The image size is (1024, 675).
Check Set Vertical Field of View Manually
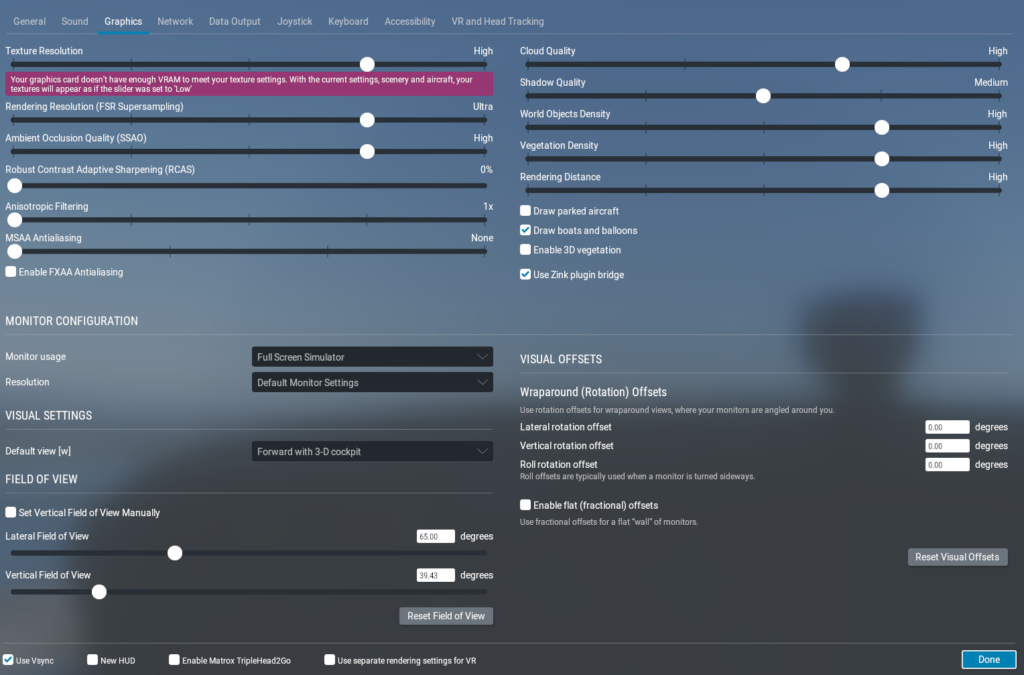[x=11, y=512]
